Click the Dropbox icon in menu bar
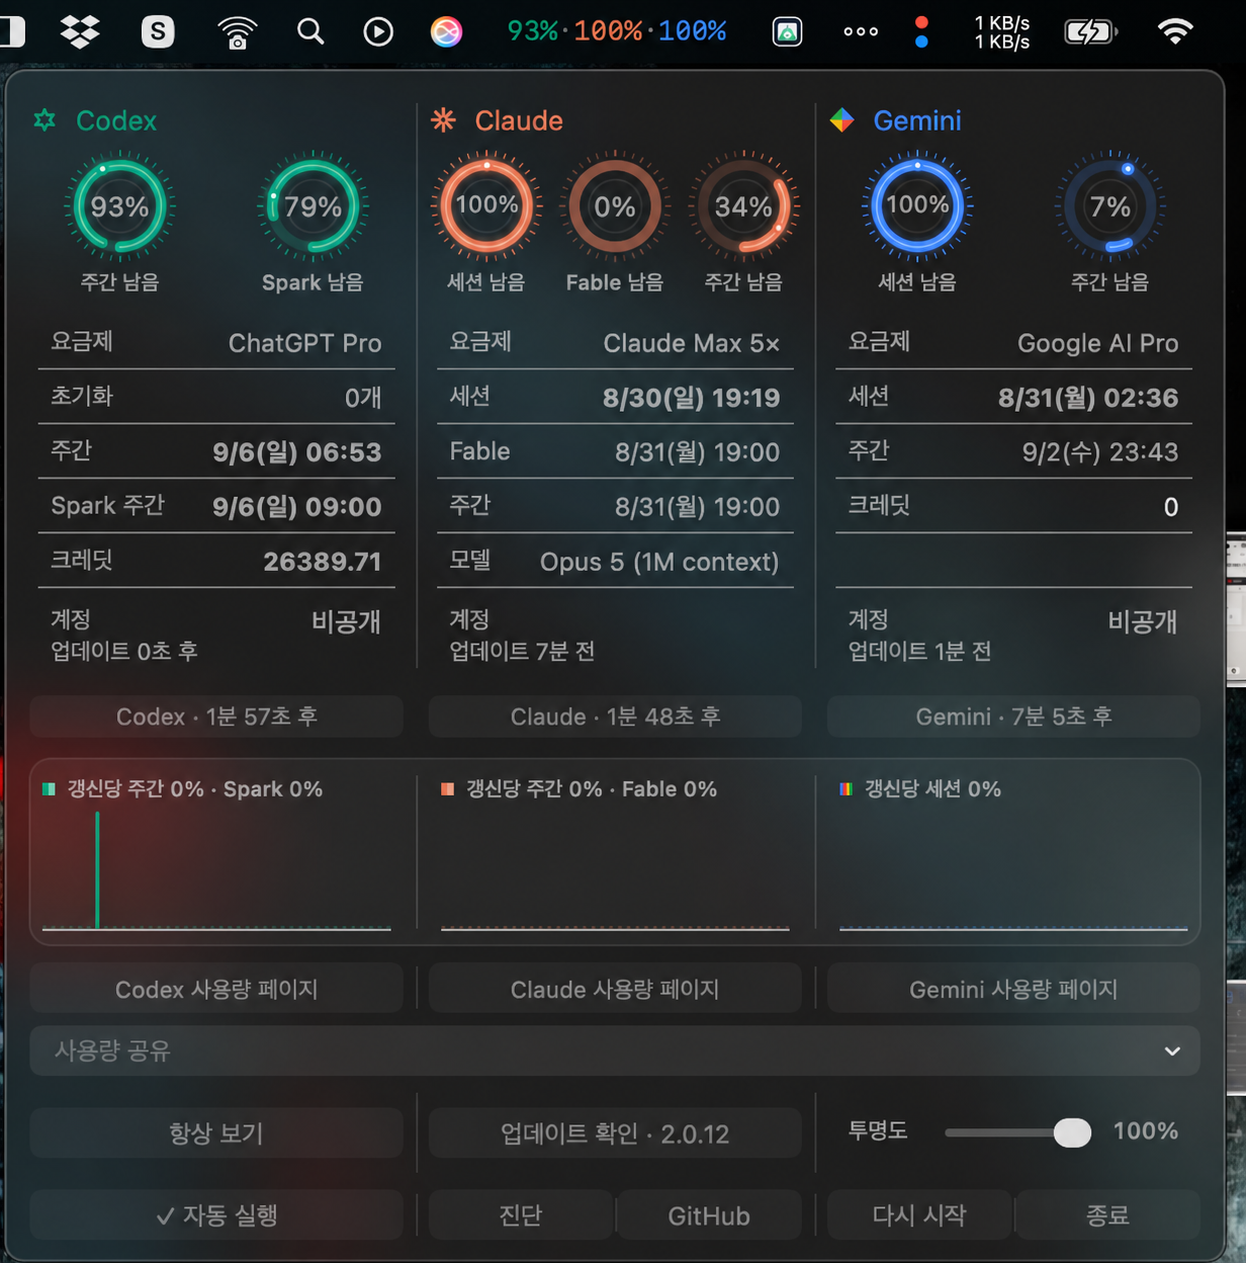The height and width of the screenshot is (1263, 1246). (x=80, y=32)
